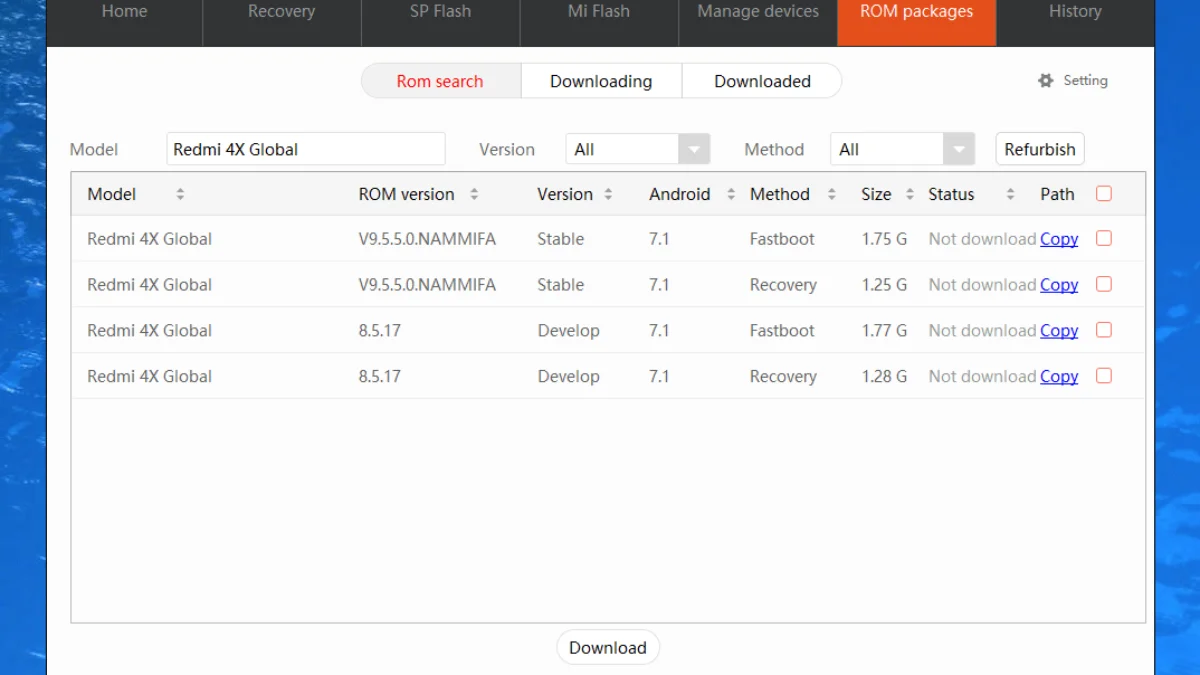The height and width of the screenshot is (675, 1200).
Task: Copy path for 8.5.17 Fastboot ROM
Action: point(1059,331)
